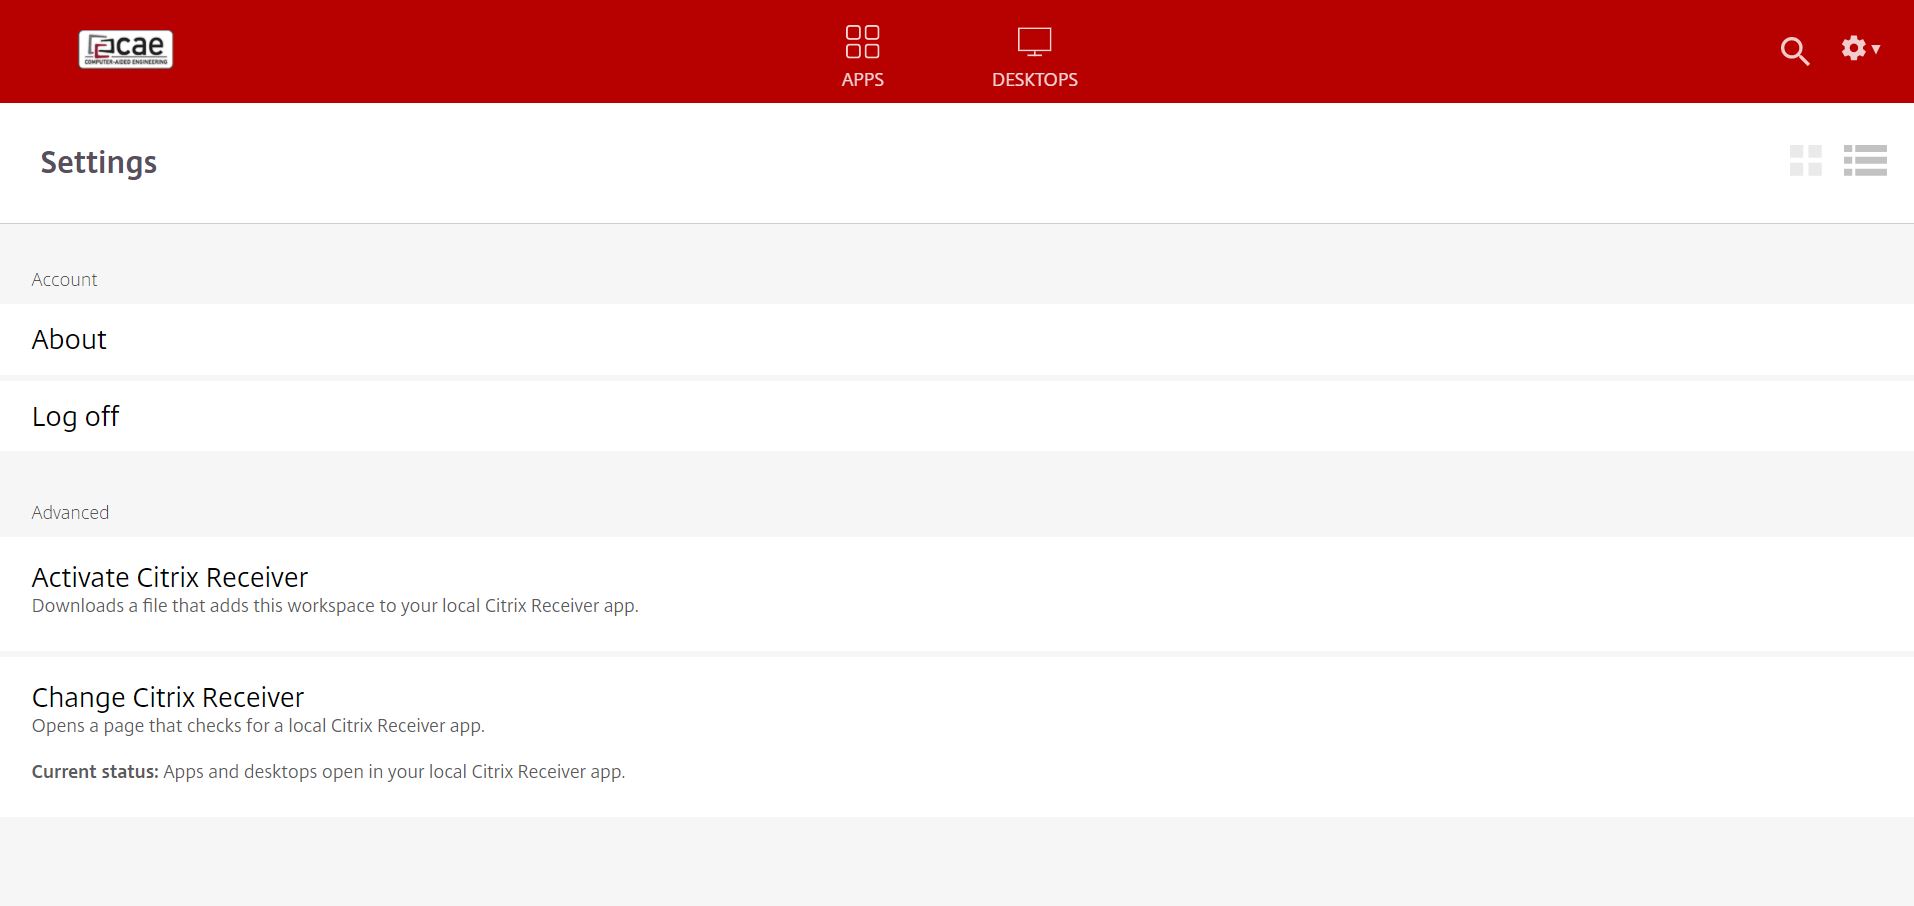This screenshot has width=1914, height=906.
Task: Click the Current status text line
Action: [328, 772]
